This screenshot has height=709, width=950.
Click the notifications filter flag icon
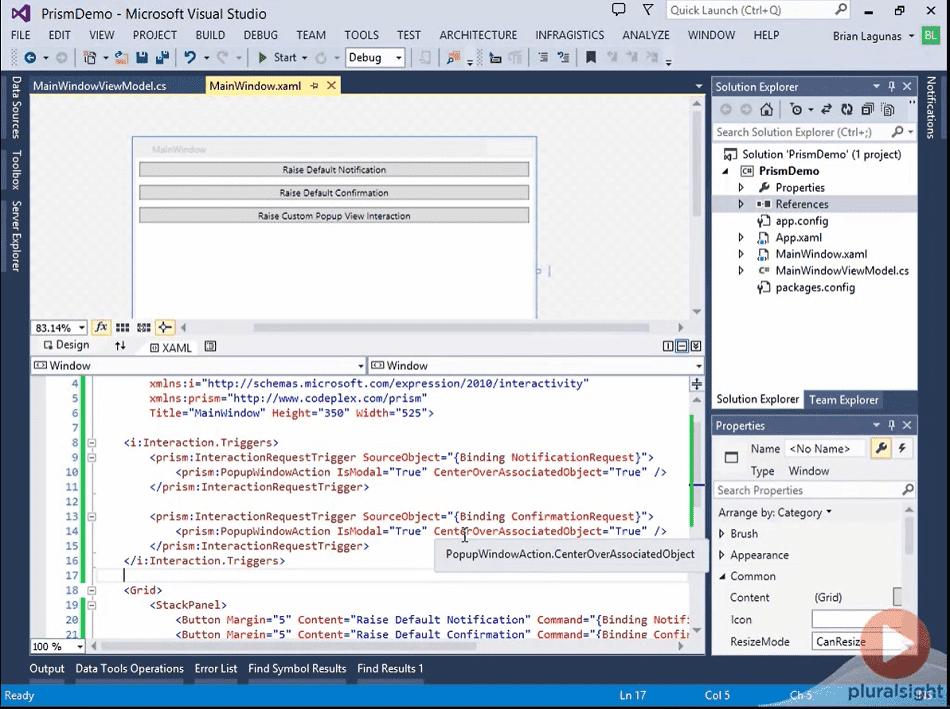tap(648, 10)
